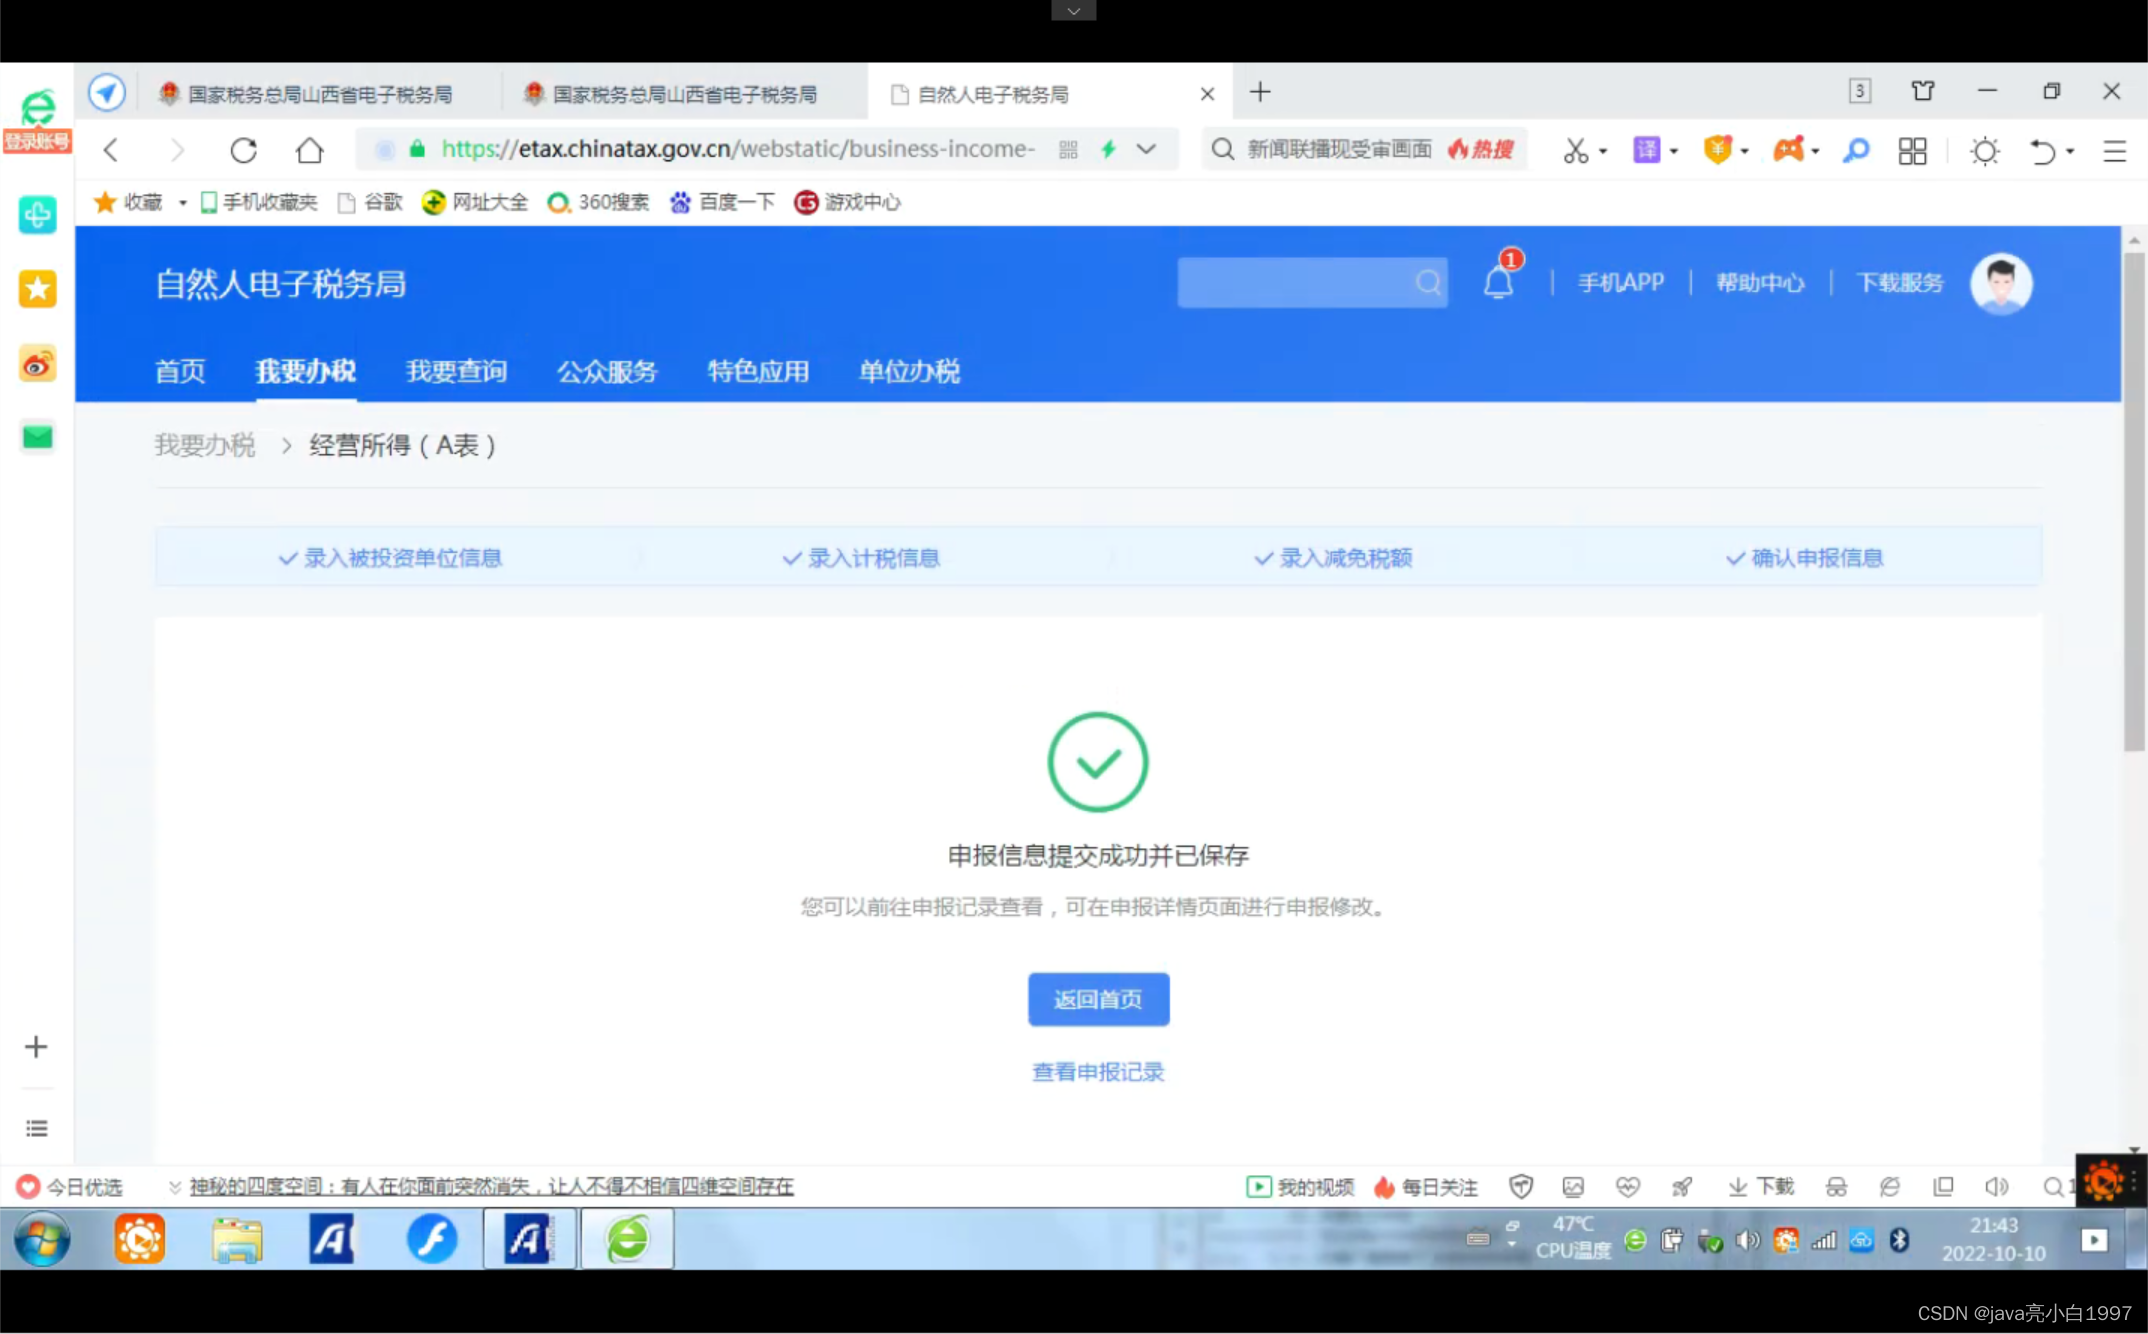This screenshot has height=1334, width=2148.
Task: Open the Bluetooth icon in system tray
Action: 1898,1240
